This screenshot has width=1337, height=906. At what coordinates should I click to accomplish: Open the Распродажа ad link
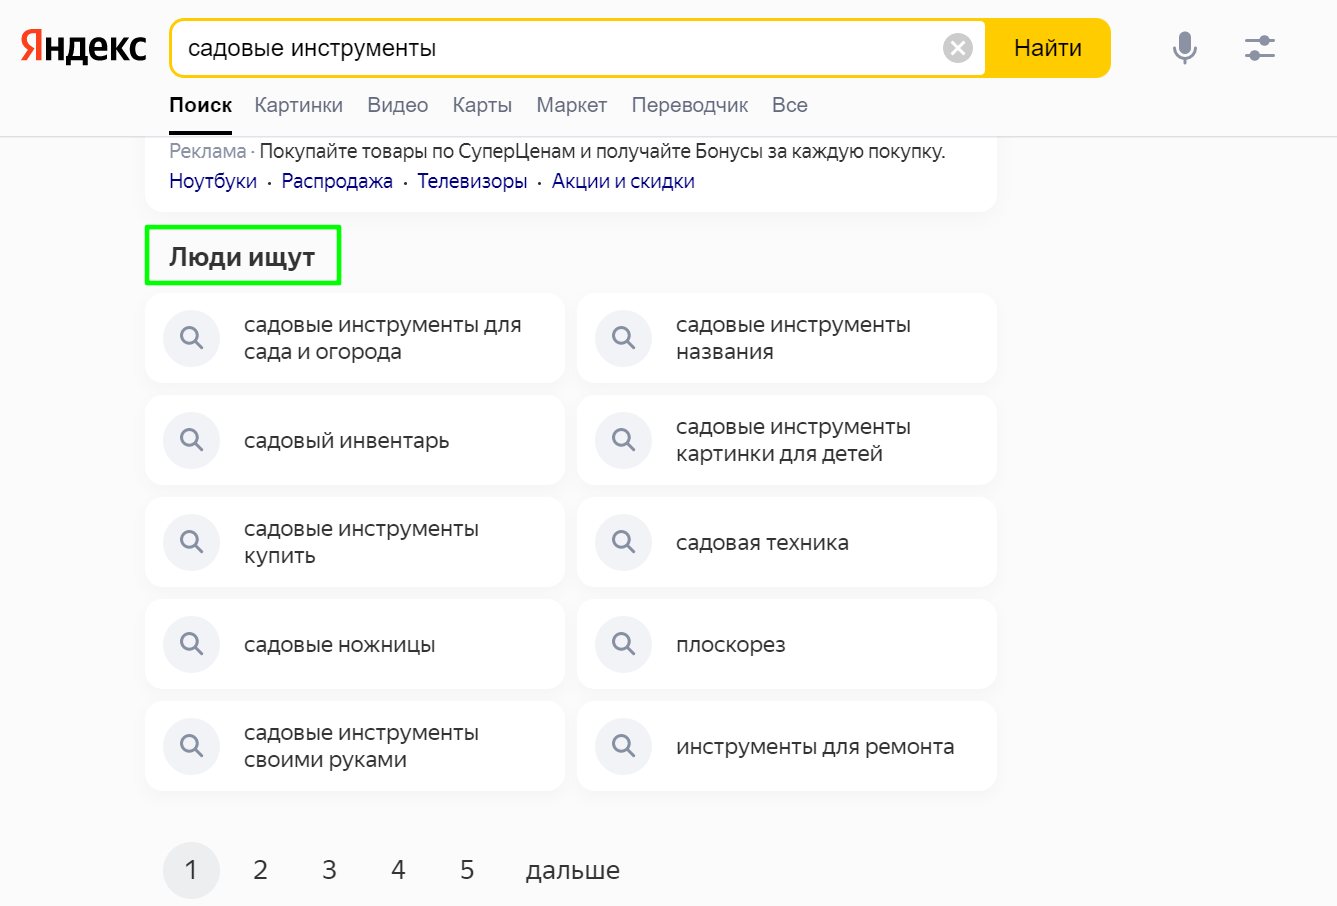(337, 181)
